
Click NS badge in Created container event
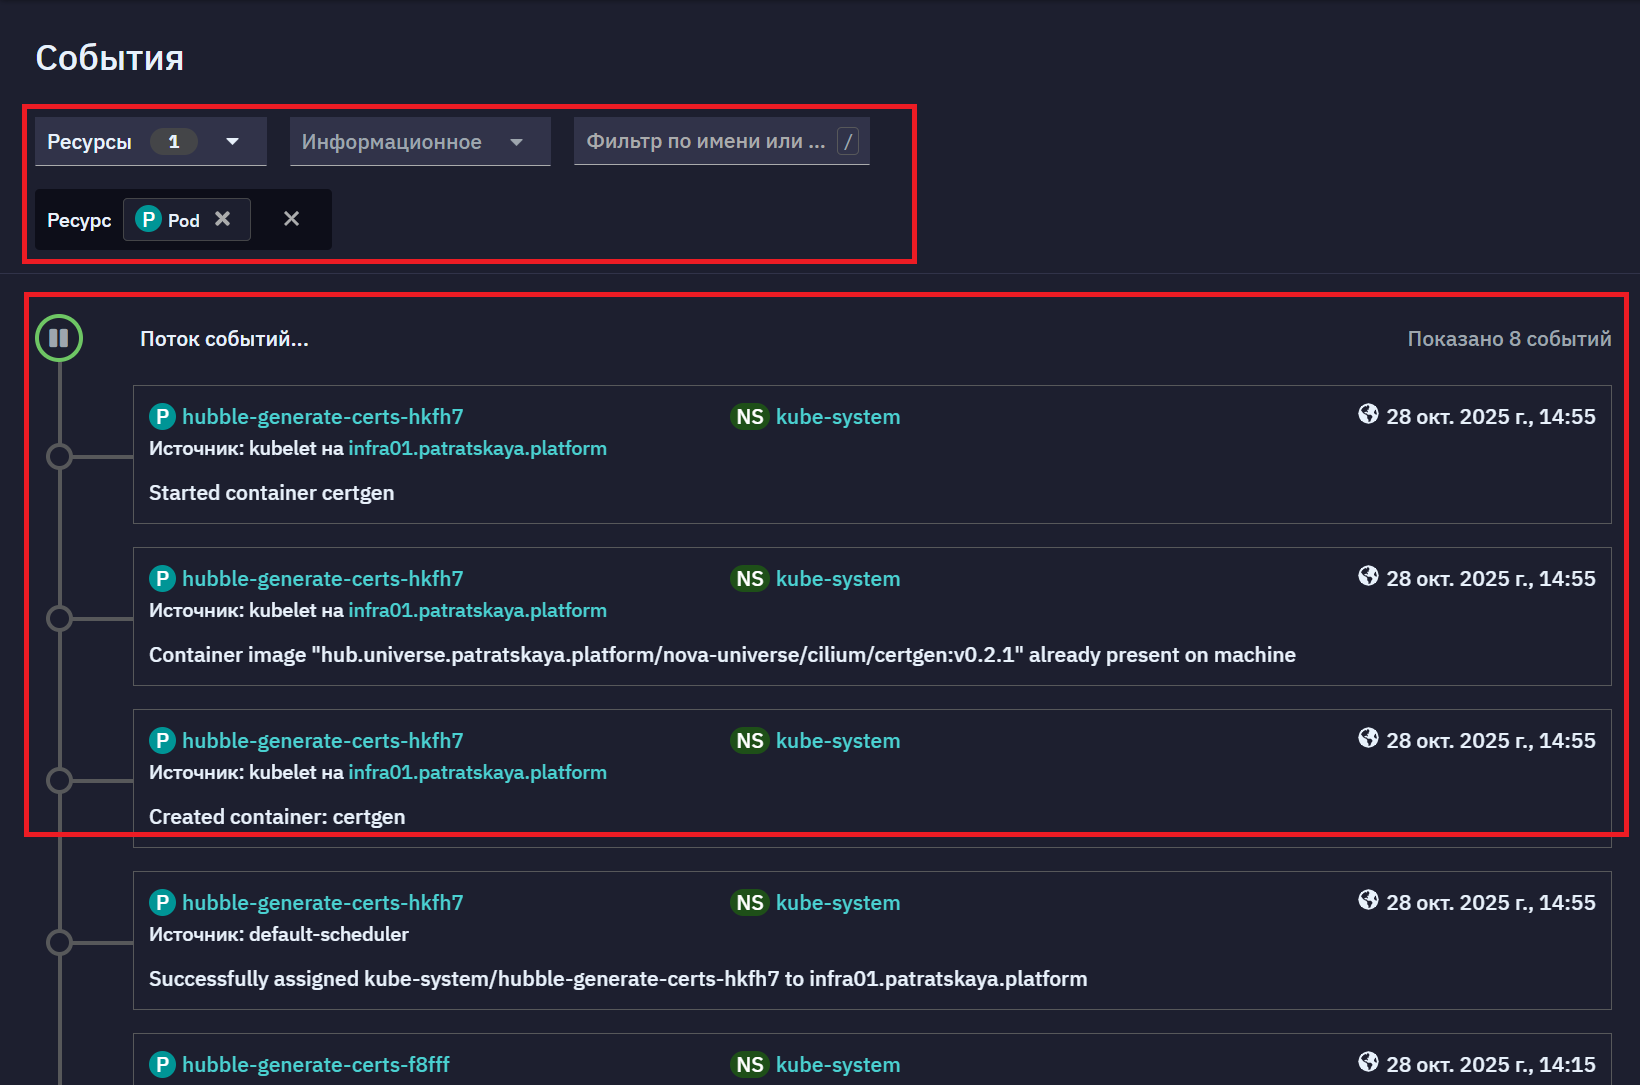pyautogui.click(x=750, y=740)
